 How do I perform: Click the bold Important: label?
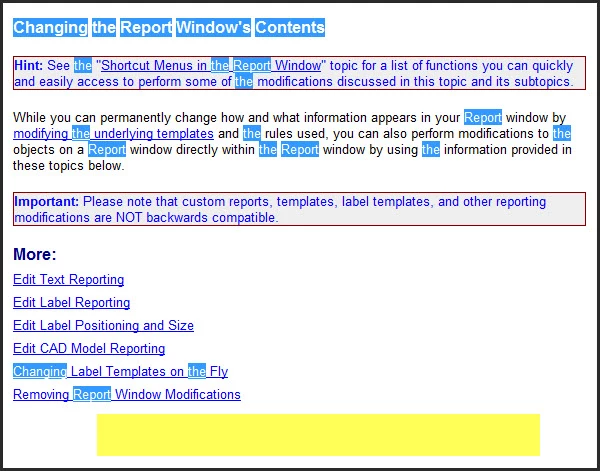(x=47, y=202)
